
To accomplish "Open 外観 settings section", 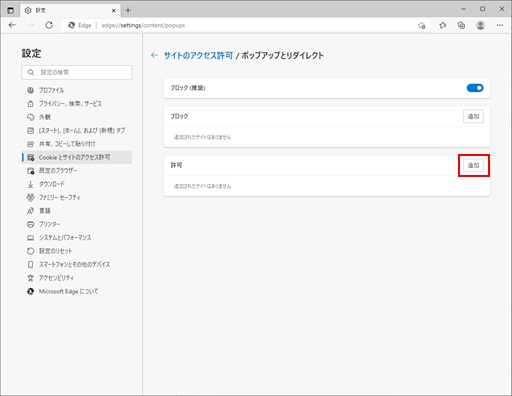I will click(77, 117).
